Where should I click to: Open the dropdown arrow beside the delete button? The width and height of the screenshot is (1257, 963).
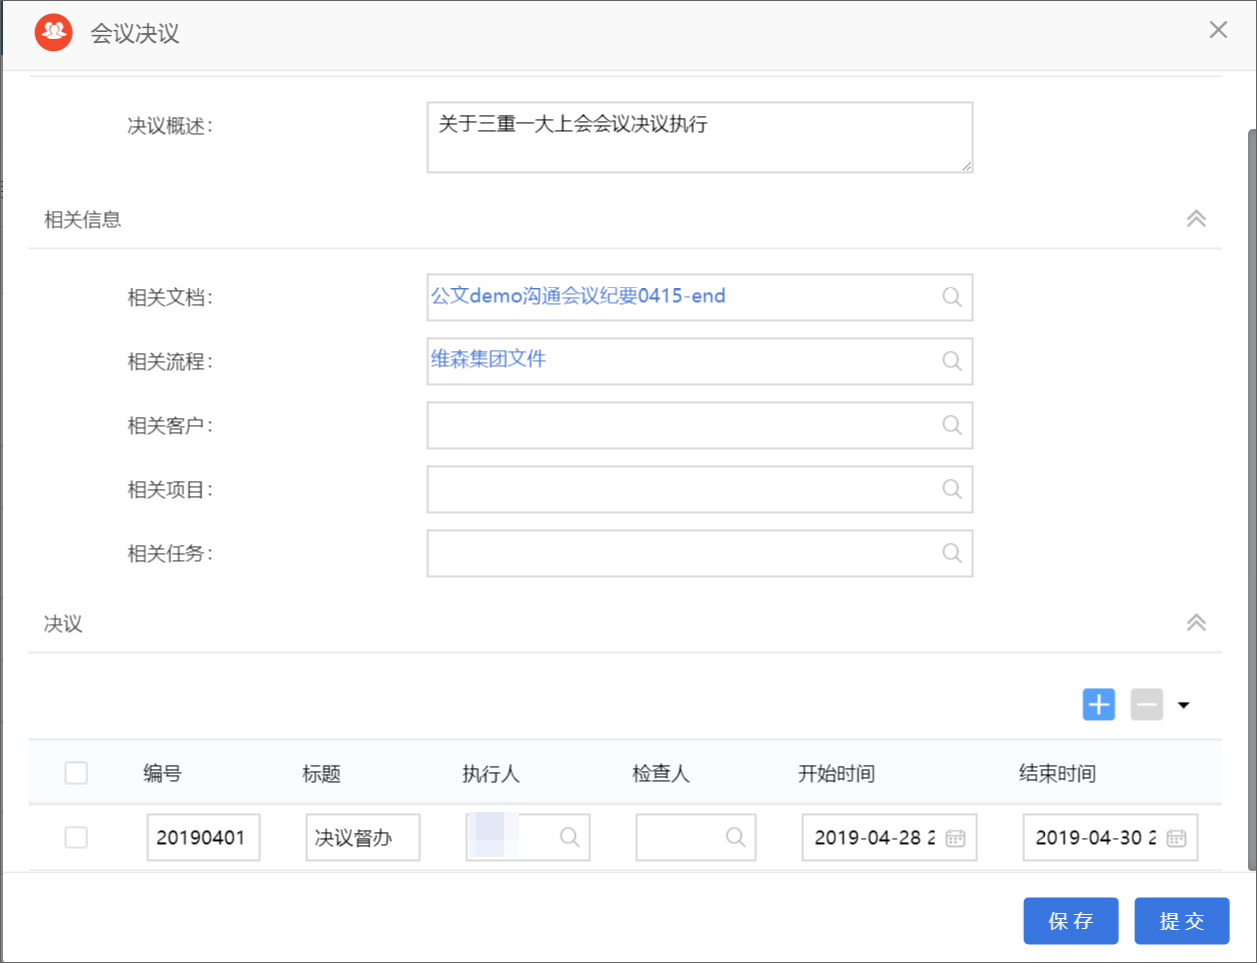pyautogui.click(x=1185, y=704)
